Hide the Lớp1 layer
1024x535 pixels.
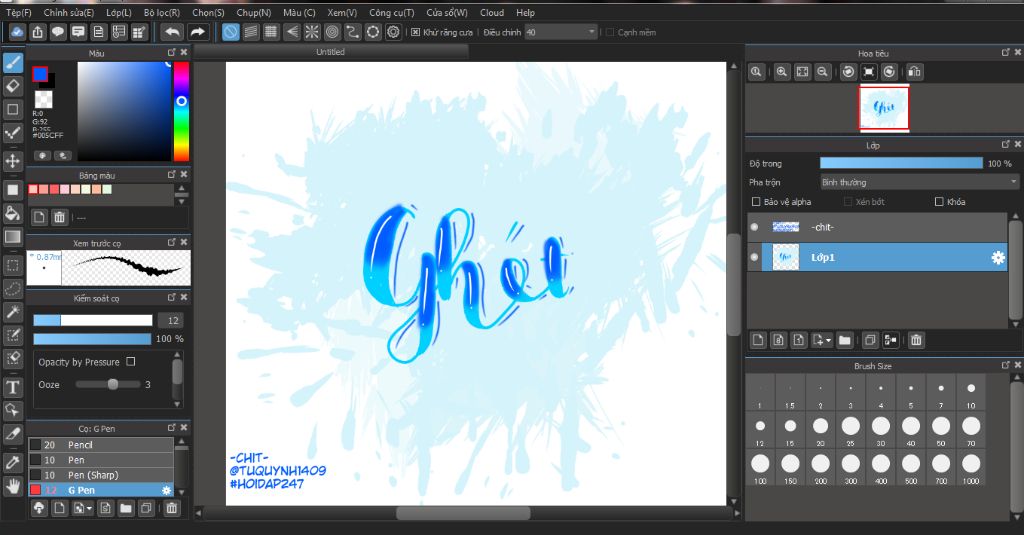click(754, 257)
